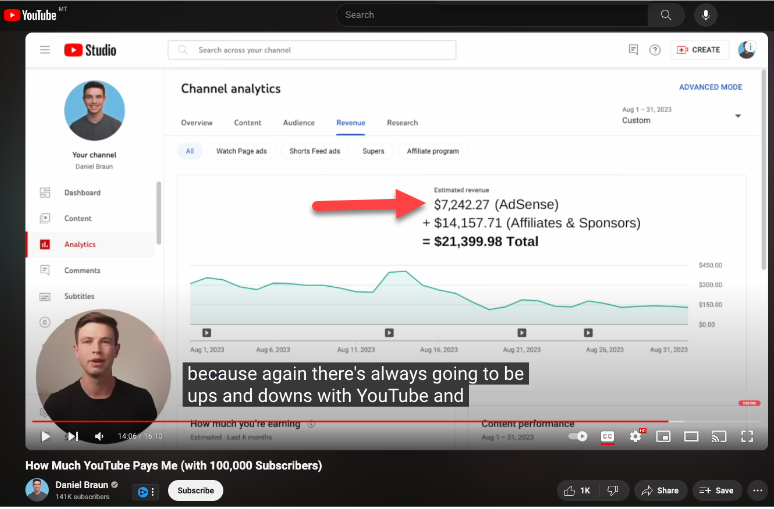Mute the video volume
The width and height of the screenshot is (774, 509).
click(x=99, y=436)
